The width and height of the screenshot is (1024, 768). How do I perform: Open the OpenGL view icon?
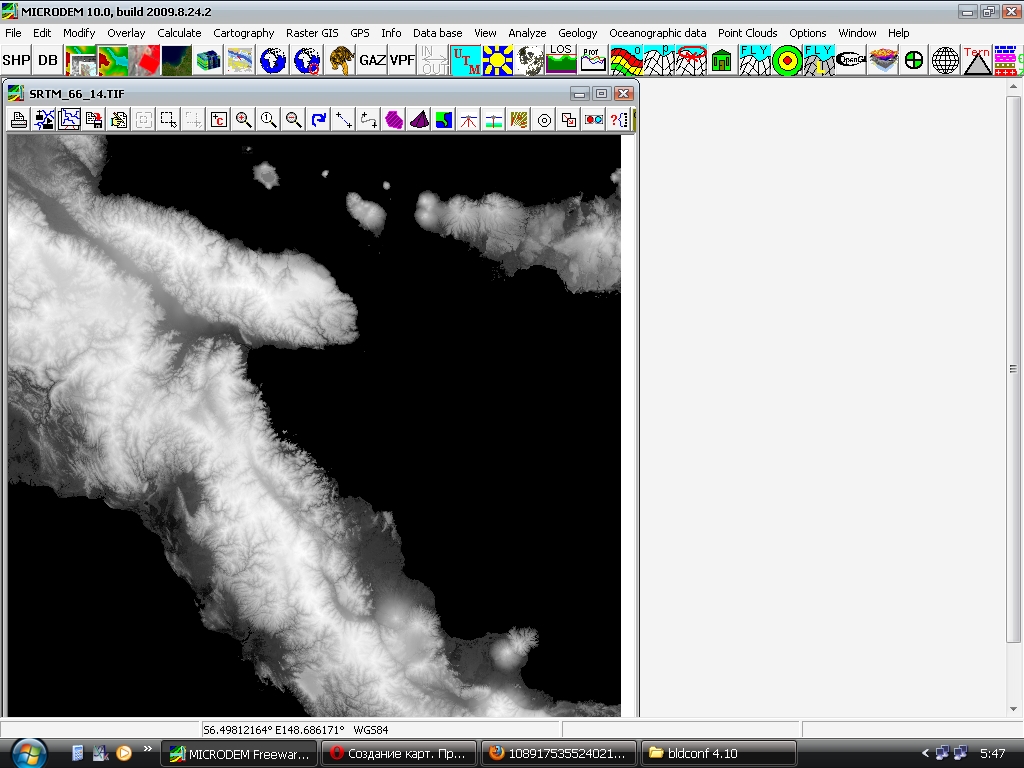pyautogui.click(x=851, y=60)
